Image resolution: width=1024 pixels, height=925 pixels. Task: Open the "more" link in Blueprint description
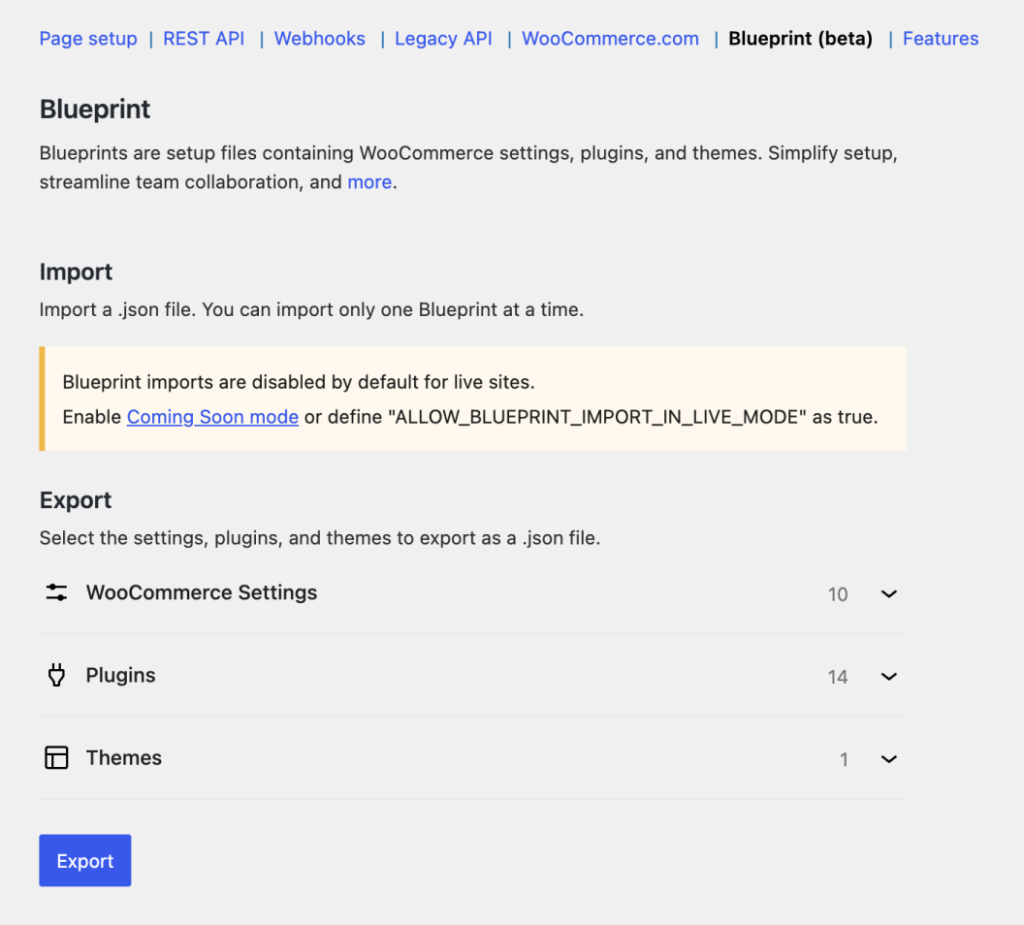[x=369, y=183]
